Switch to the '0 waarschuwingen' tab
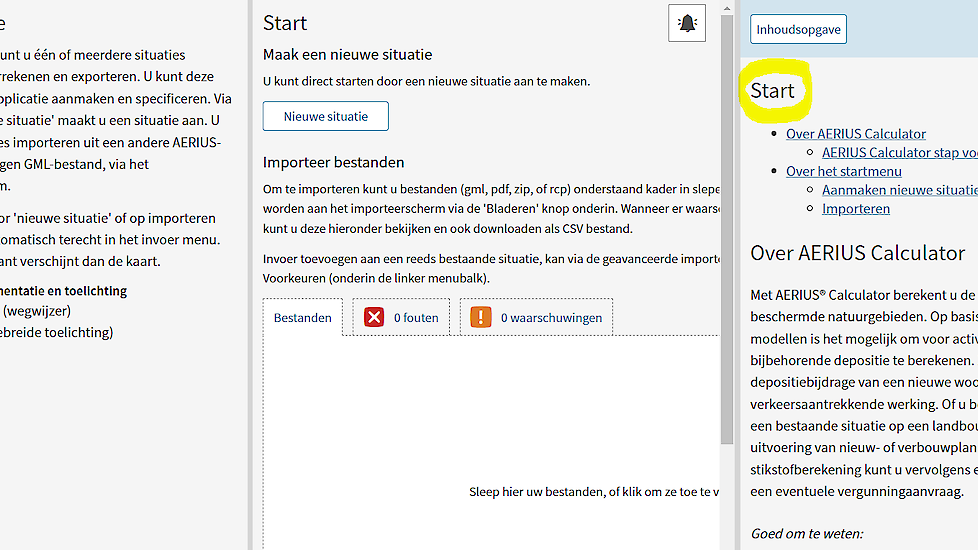This screenshot has width=978, height=550. click(x=536, y=317)
